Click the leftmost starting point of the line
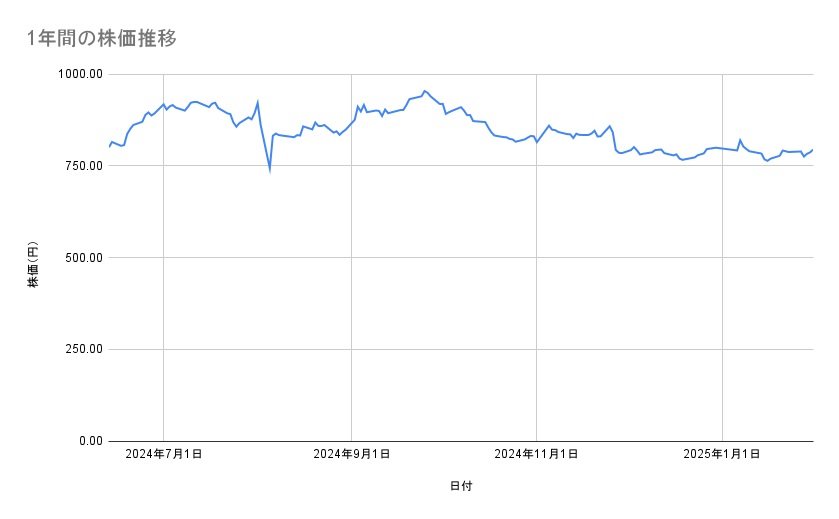This screenshot has width=839, height=519. click(x=109, y=147)
